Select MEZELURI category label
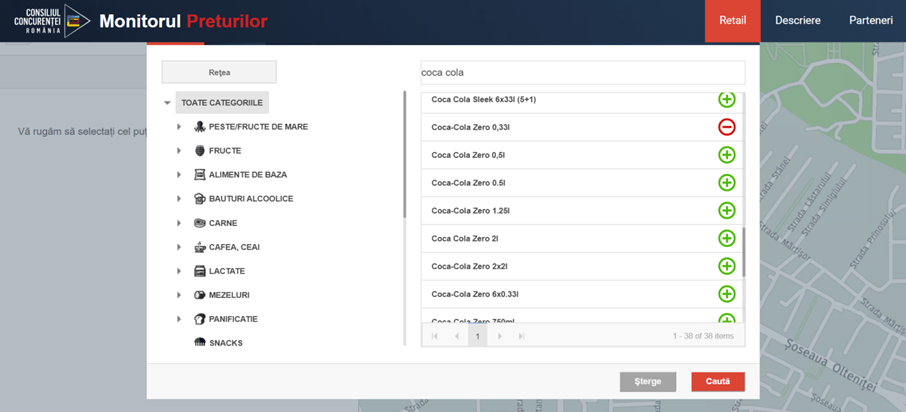 coord(229,295)
